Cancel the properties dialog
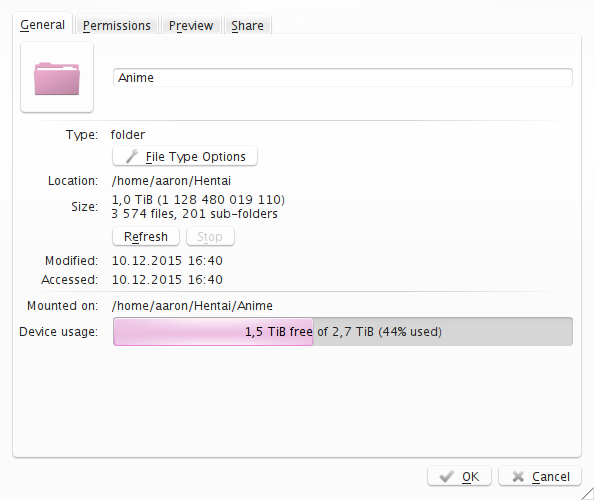Image resolution: width=594 pixels, height=500 pixels. 540,476
